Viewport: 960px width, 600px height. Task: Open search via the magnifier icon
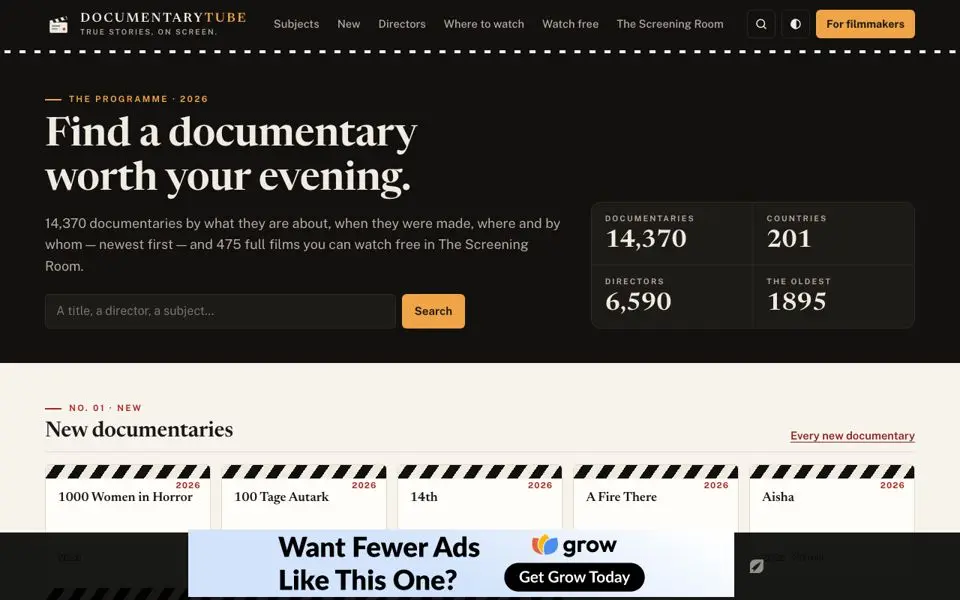pos(761,24)
